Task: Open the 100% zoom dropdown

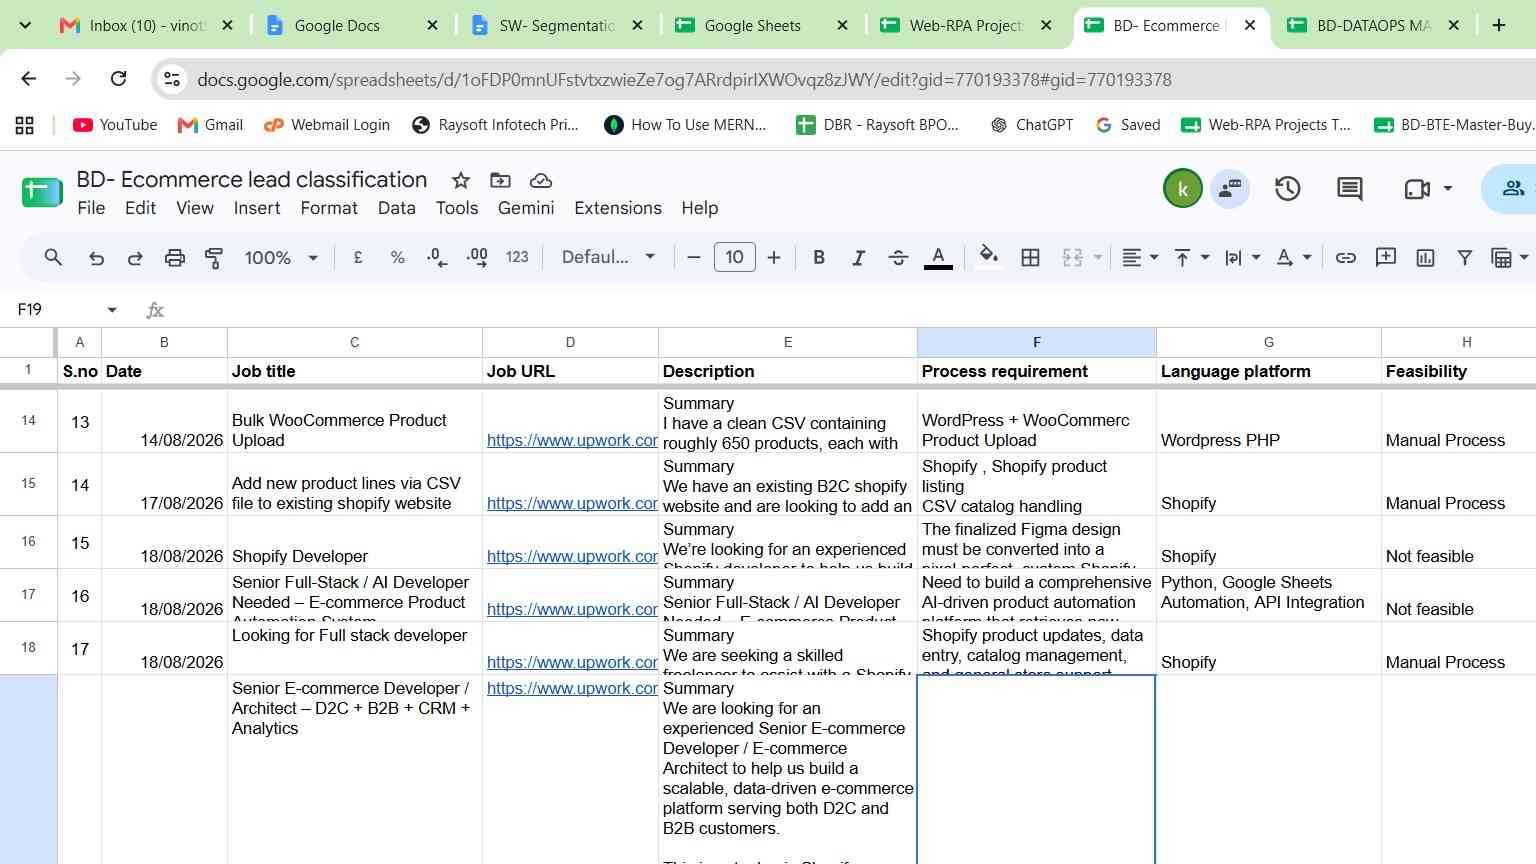Action: coord(281,258)
